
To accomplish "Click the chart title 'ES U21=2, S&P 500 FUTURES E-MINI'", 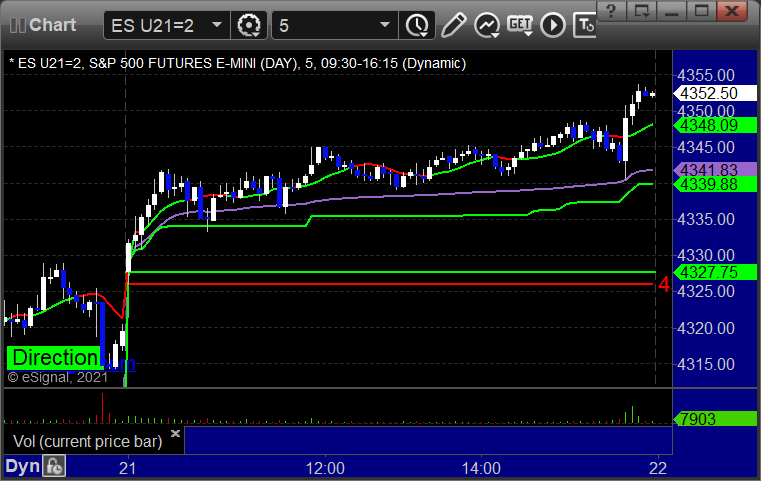I will (137, 63).
